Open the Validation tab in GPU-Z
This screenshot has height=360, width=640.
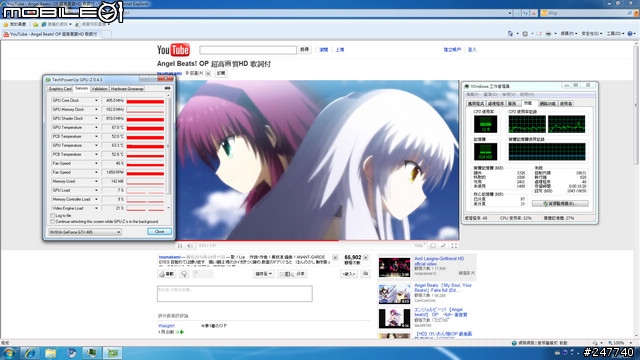(x=100, y=89)
